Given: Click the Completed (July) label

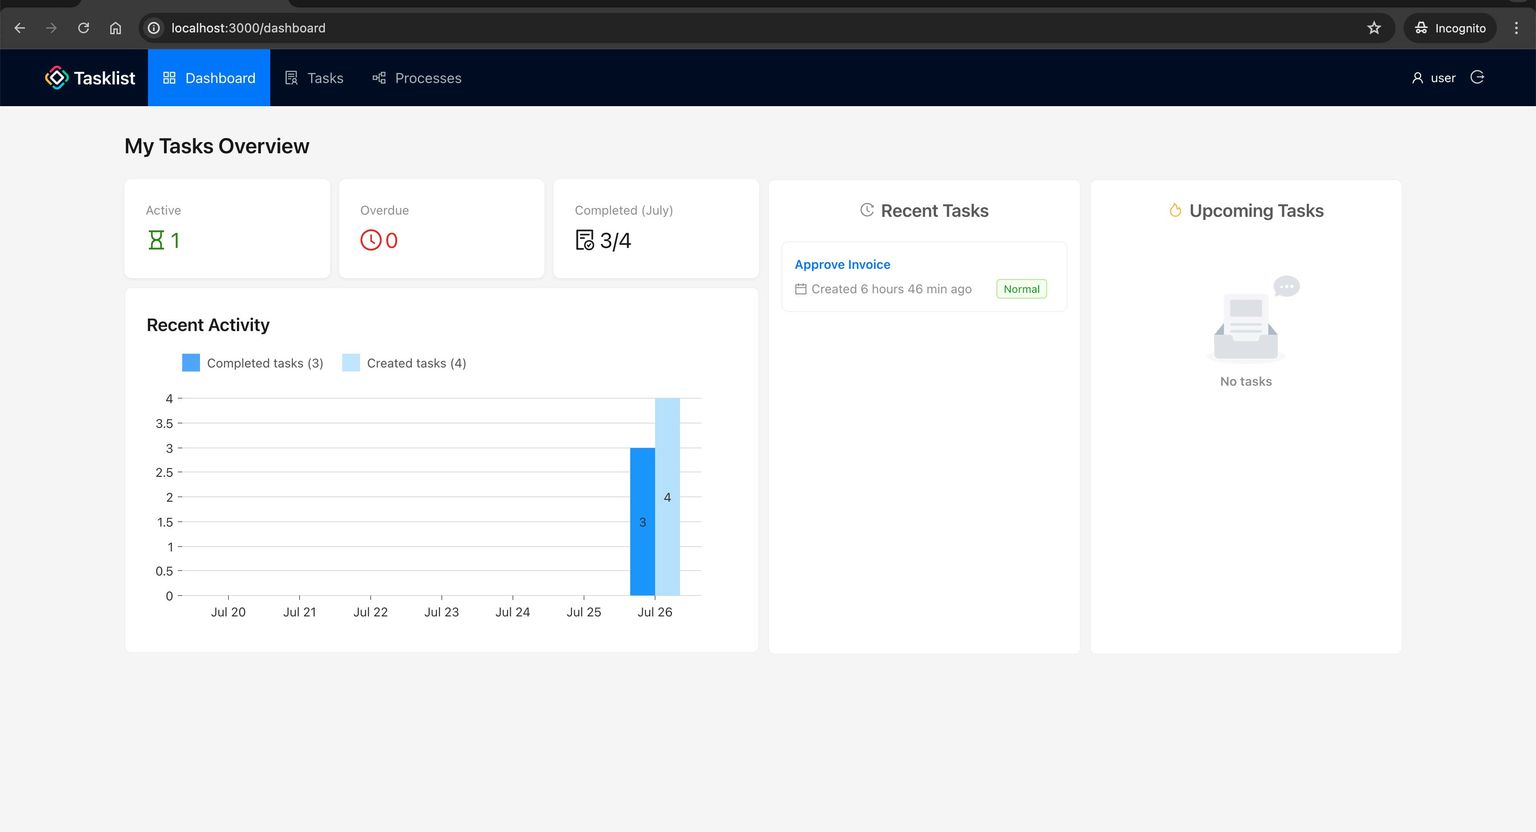Looking at the screenshot, I should pos(623,210).
